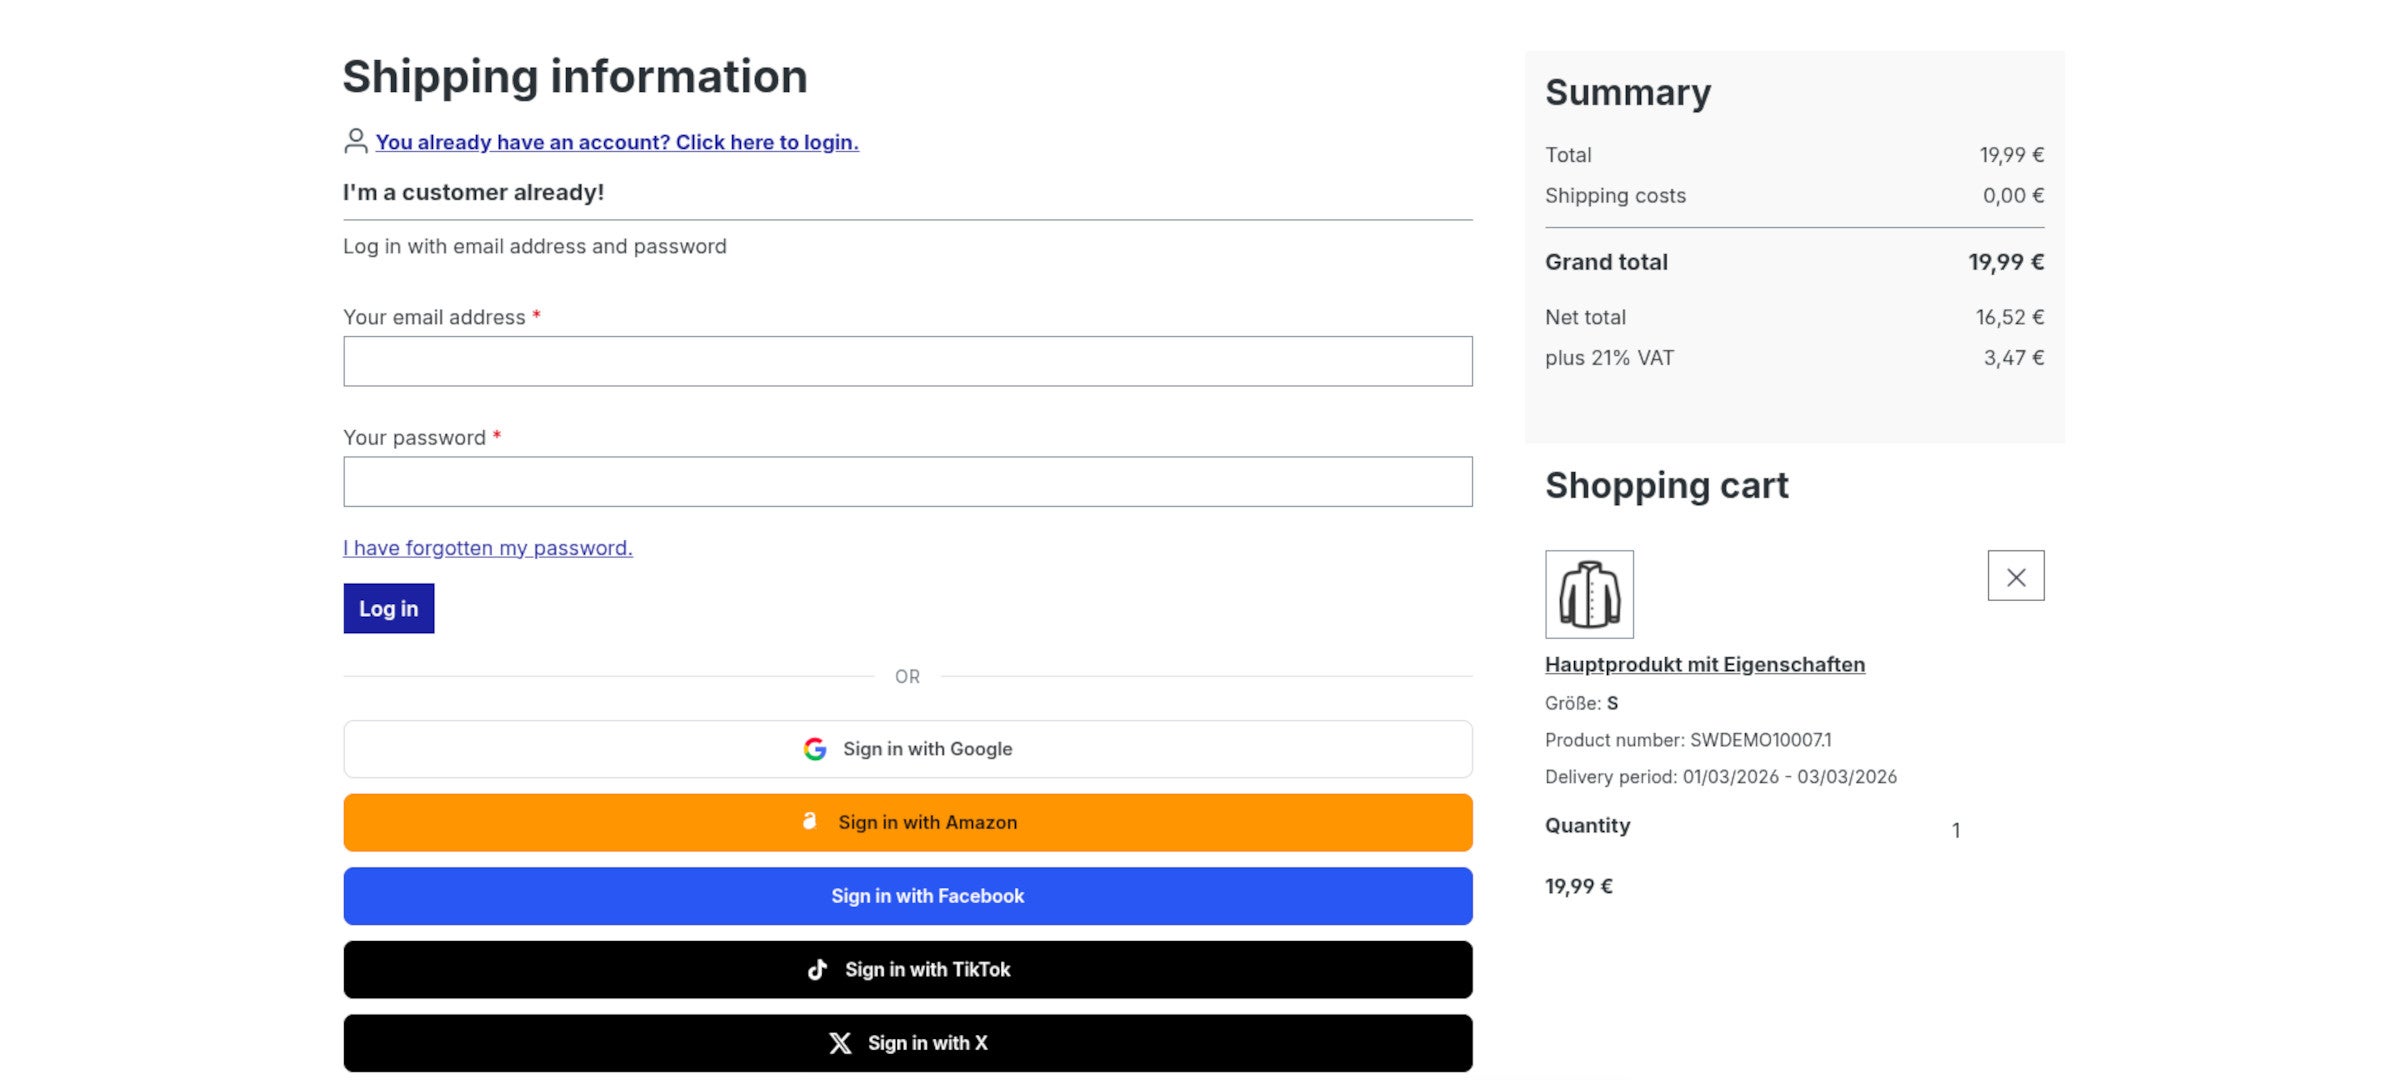The height and width of the screenshot is (1080, 2405).
Task: Open the 'You already have an account?' login link
Action: (x=617, y=142)
